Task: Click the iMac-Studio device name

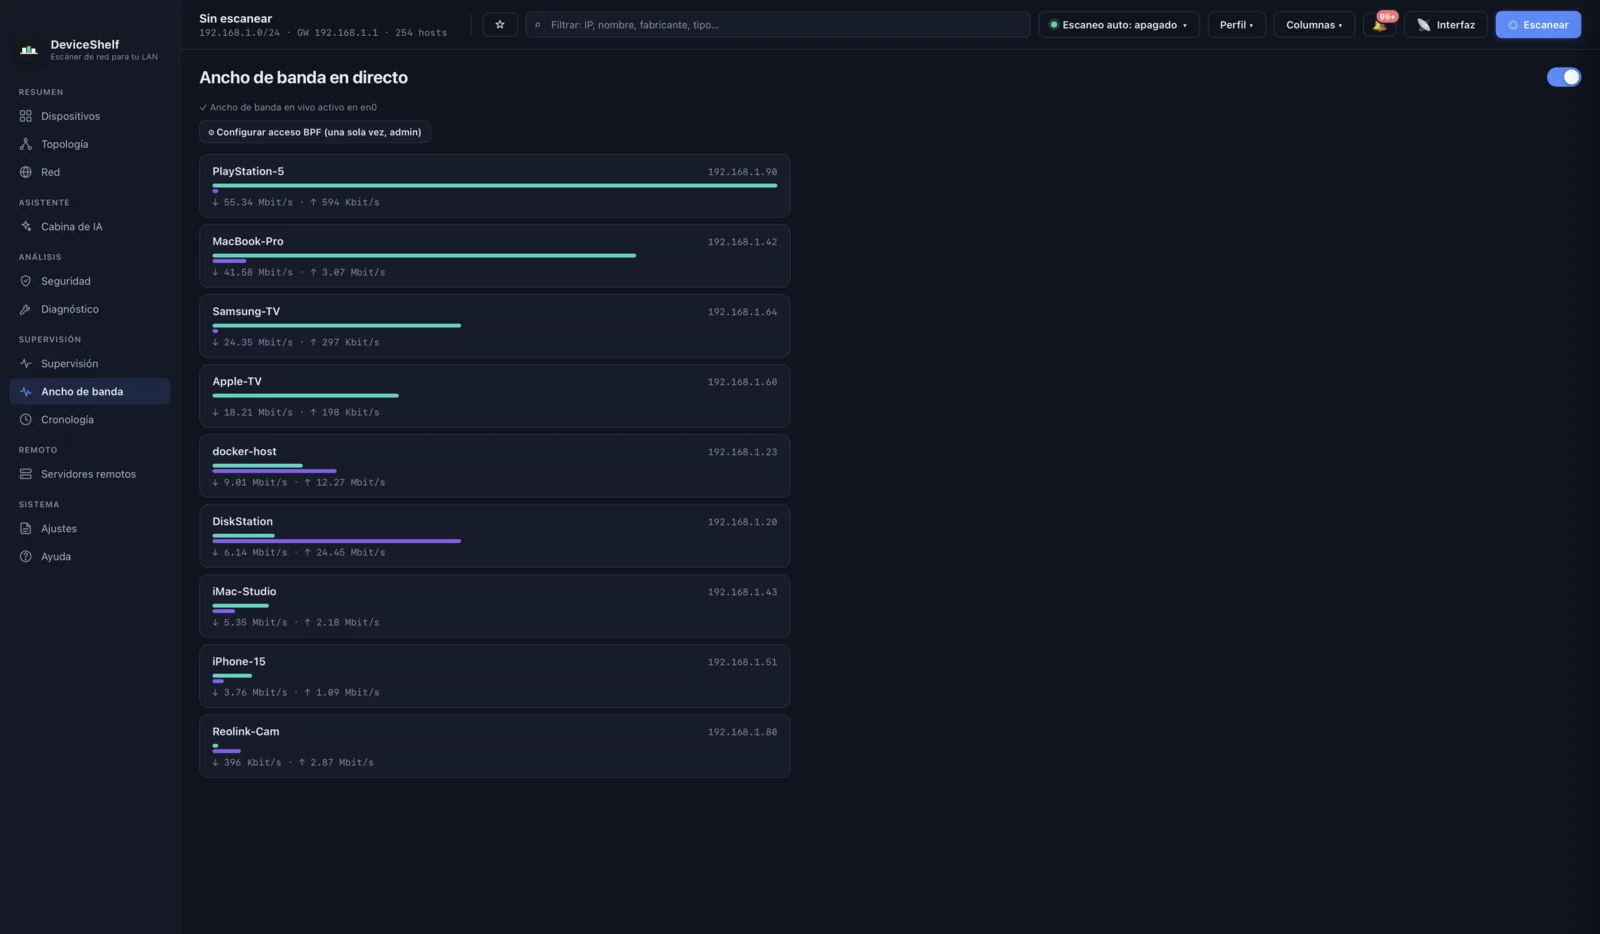Action: 244,591
